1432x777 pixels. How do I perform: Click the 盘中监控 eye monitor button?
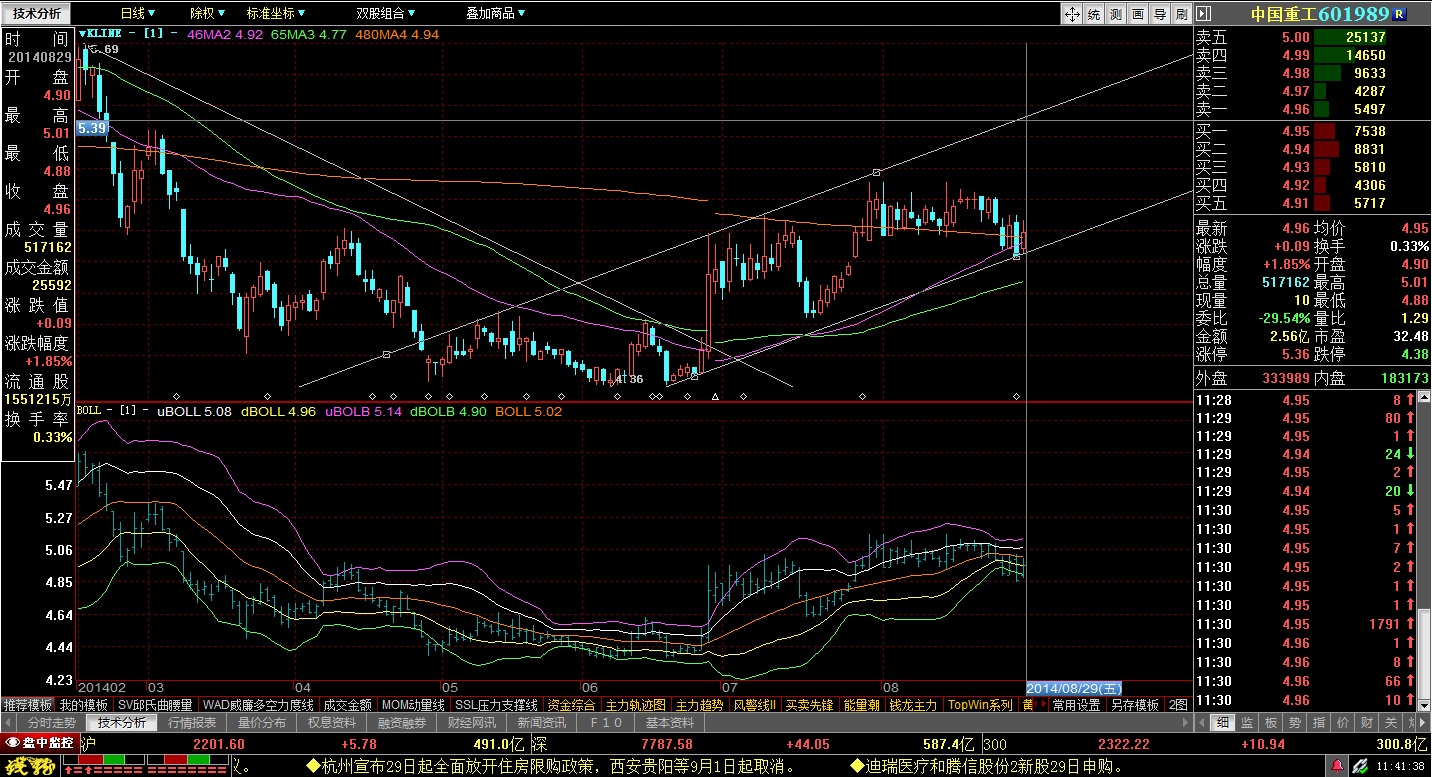[40, 743]
